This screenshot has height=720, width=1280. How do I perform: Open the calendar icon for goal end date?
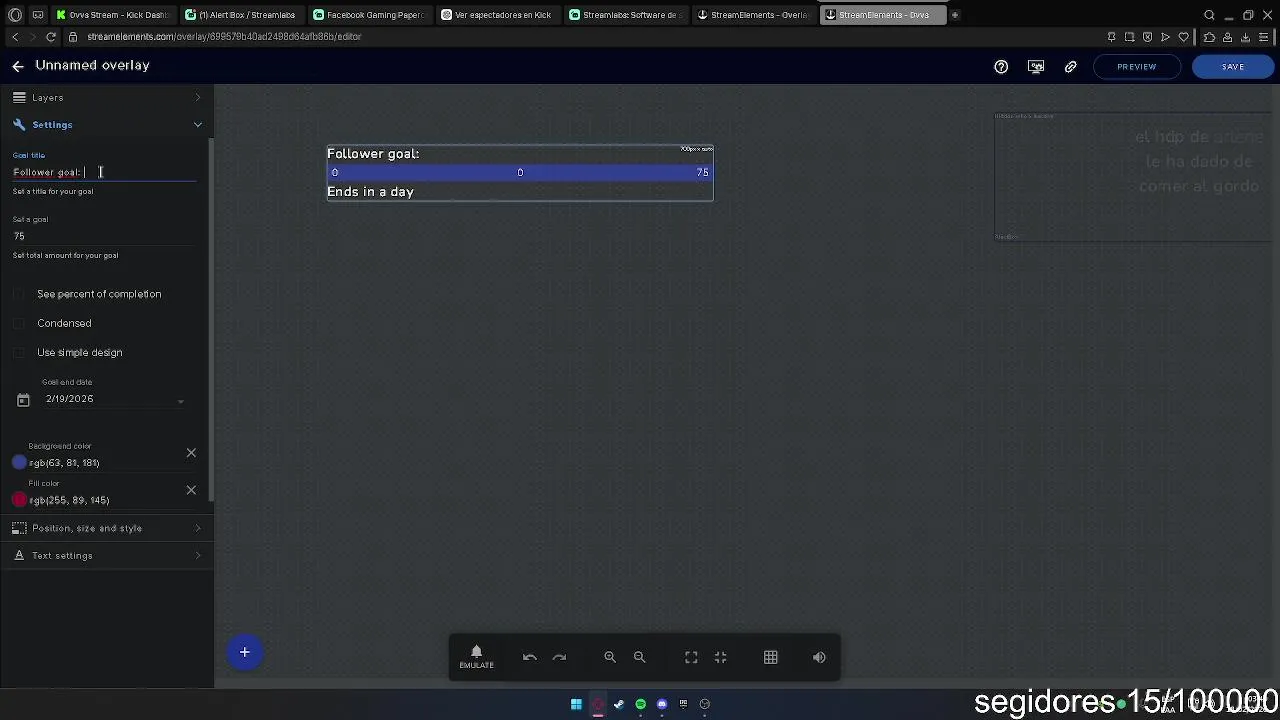(23, 400)
